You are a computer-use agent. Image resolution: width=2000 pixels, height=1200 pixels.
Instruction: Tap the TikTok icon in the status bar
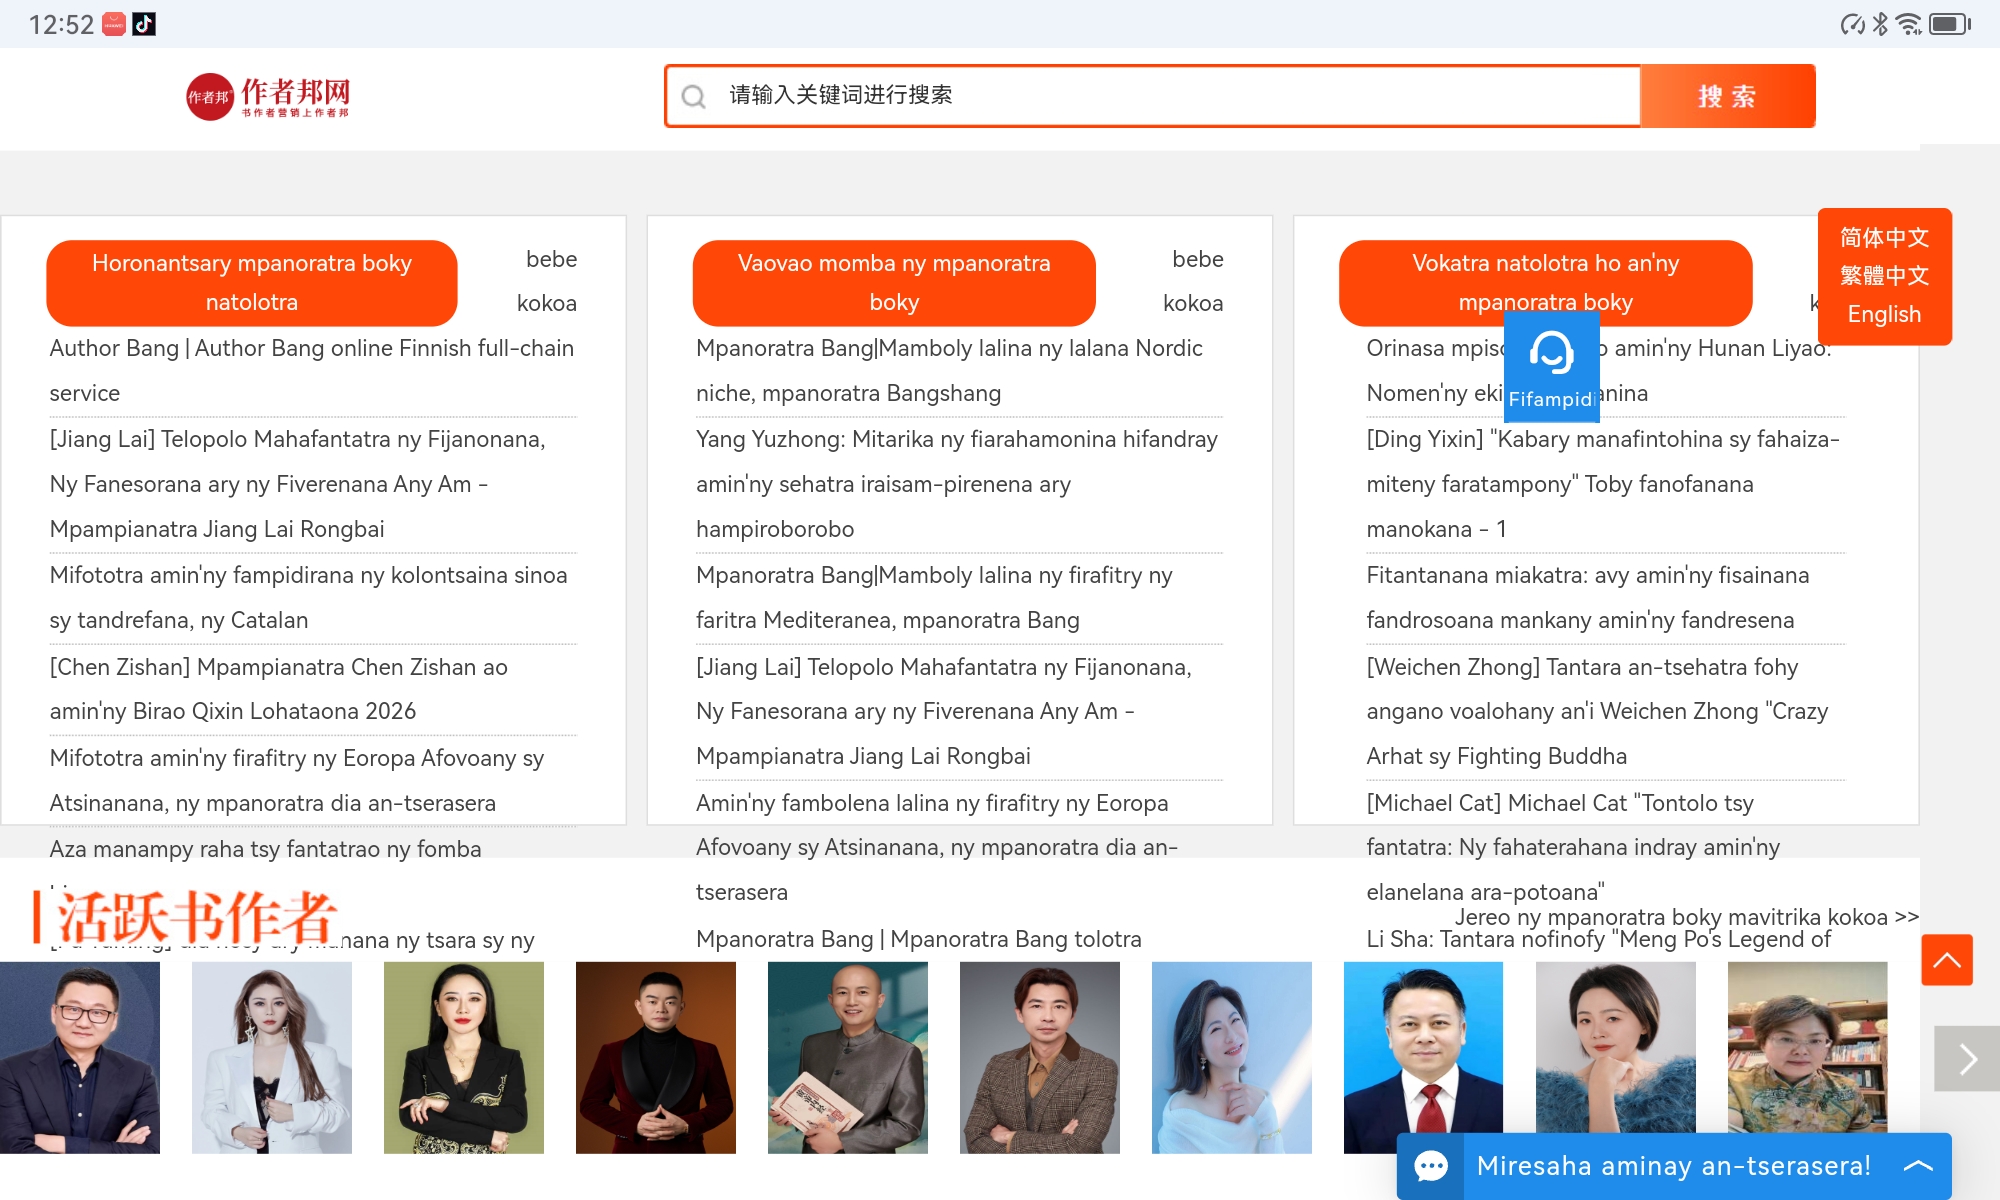click(144, 24)
